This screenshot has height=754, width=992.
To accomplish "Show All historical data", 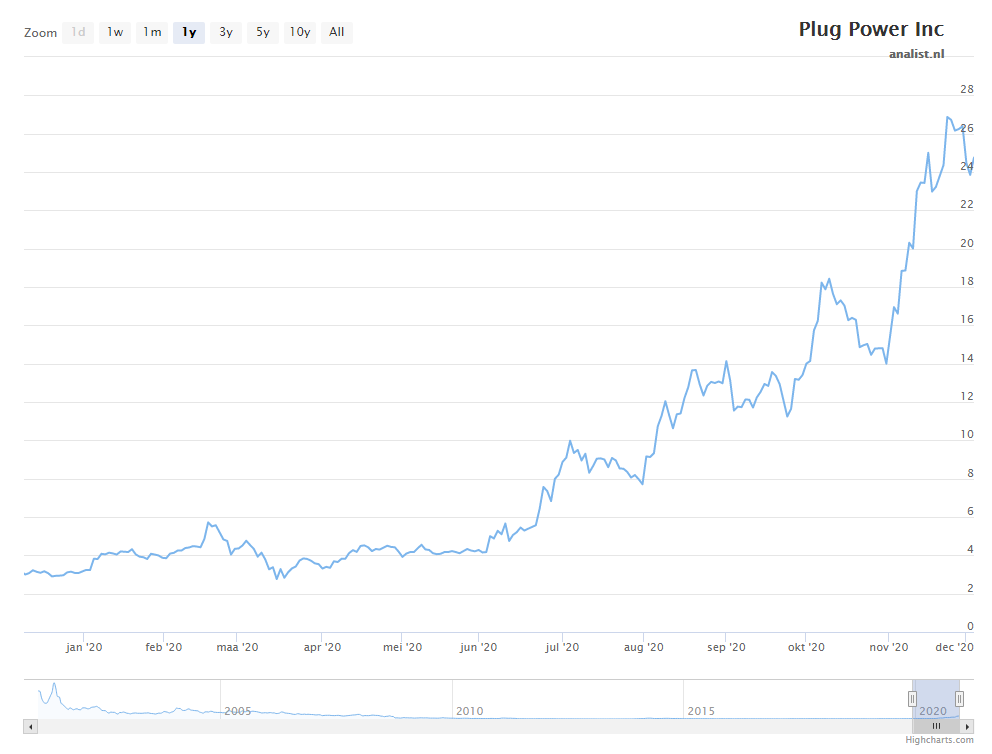I will point(337,32).
